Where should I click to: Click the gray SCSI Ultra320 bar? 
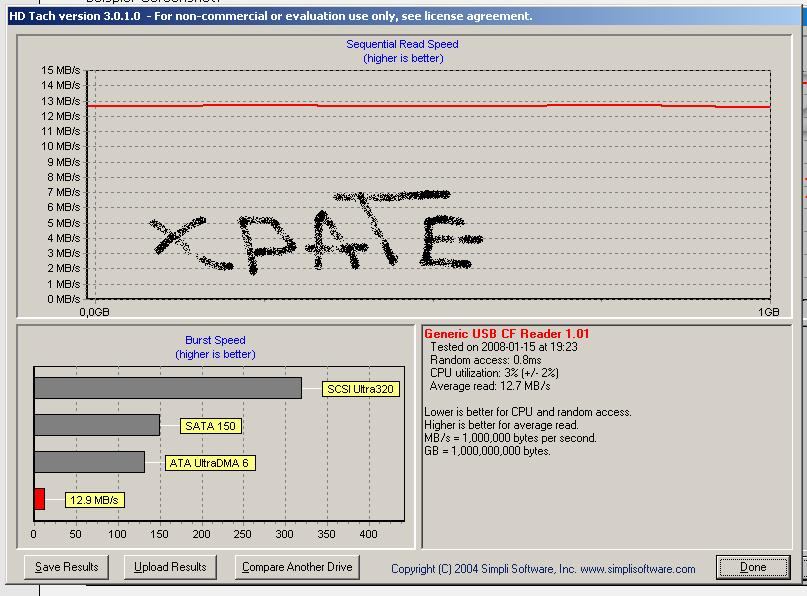pyautogui.click(x=168, y=388)
